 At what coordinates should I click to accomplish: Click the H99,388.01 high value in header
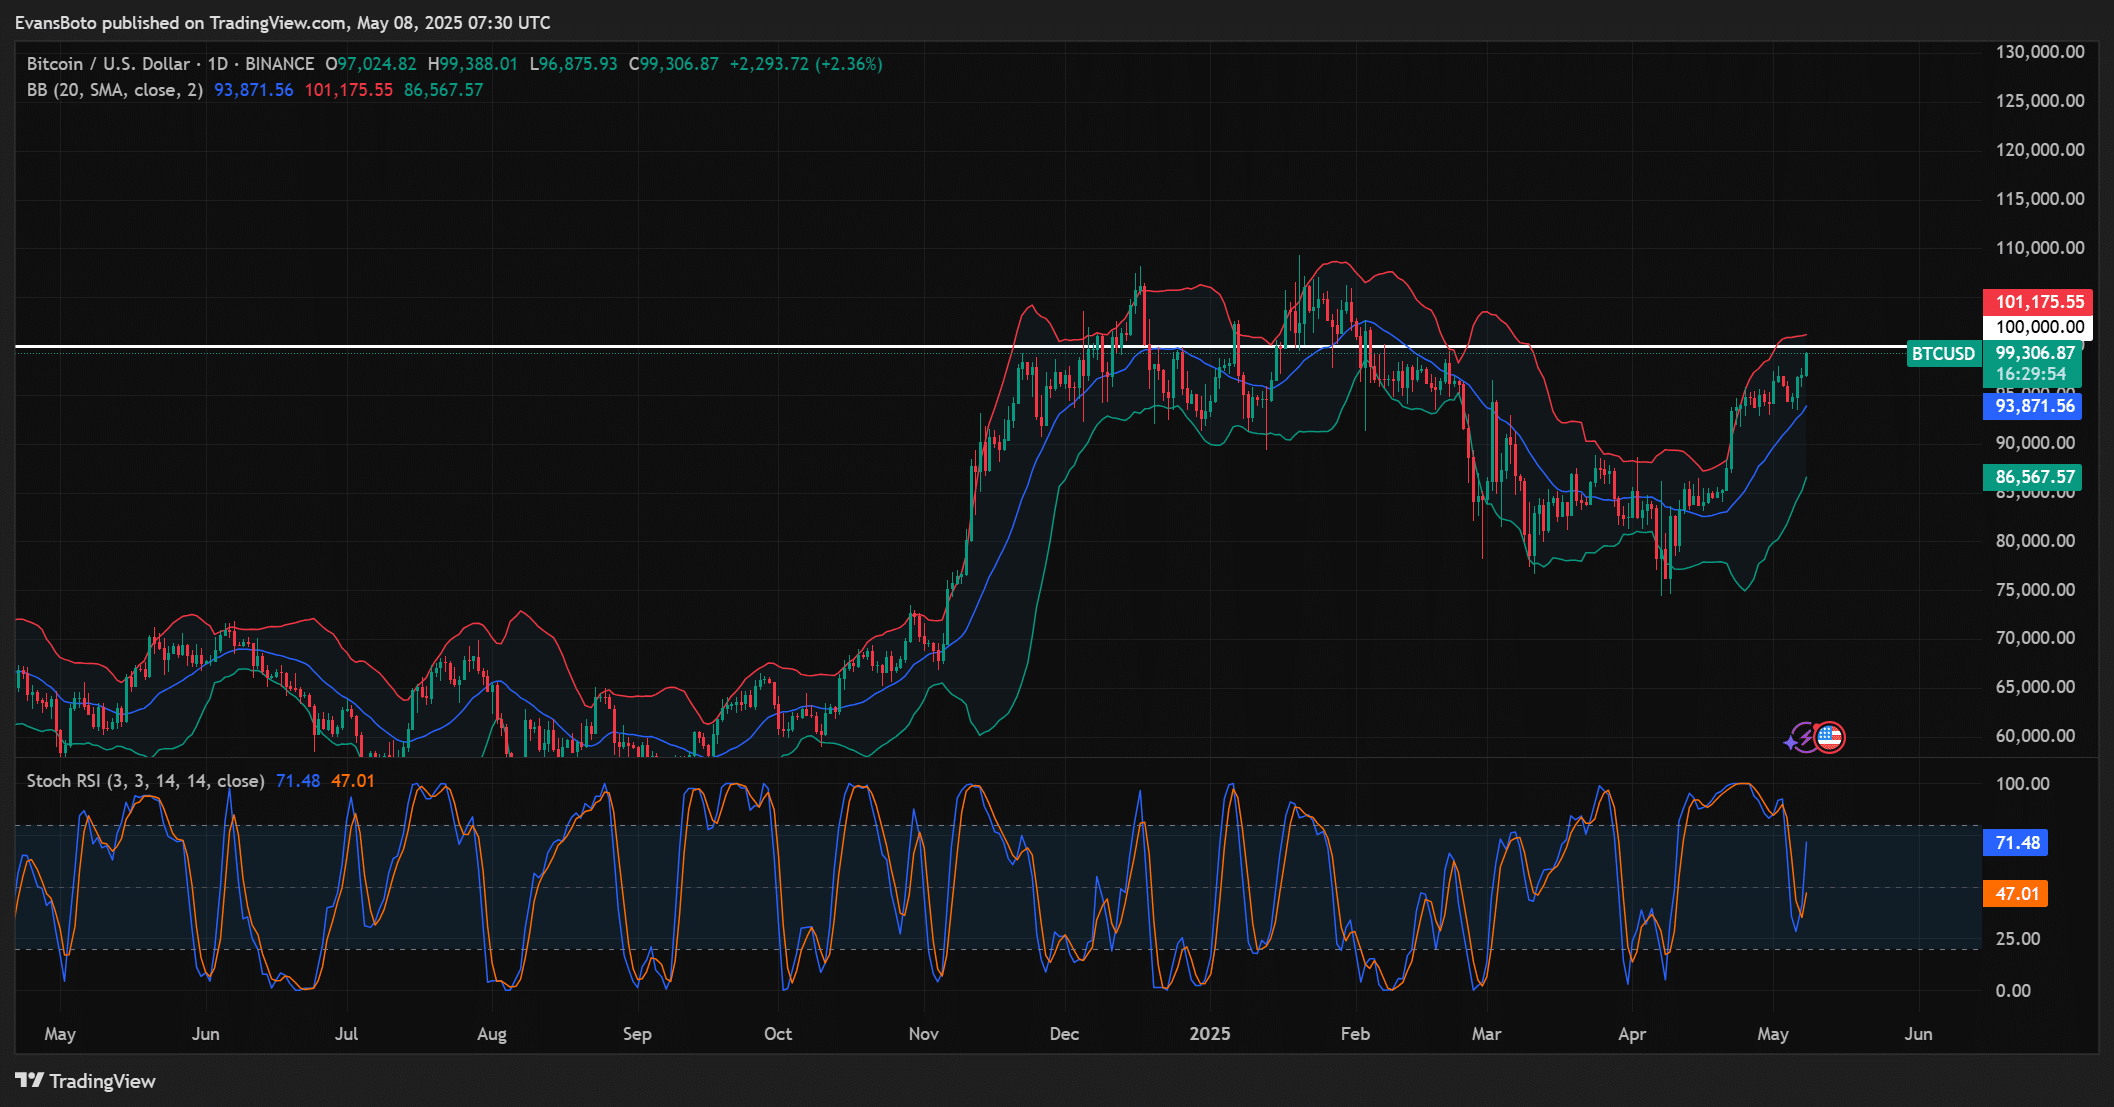click(473, 64)
